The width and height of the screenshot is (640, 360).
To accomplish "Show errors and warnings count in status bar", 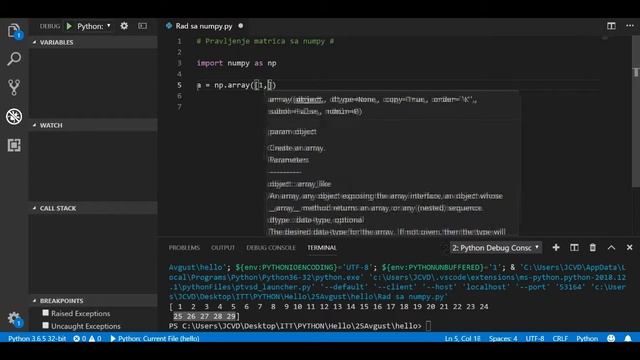I will click(x=87, y=338).
